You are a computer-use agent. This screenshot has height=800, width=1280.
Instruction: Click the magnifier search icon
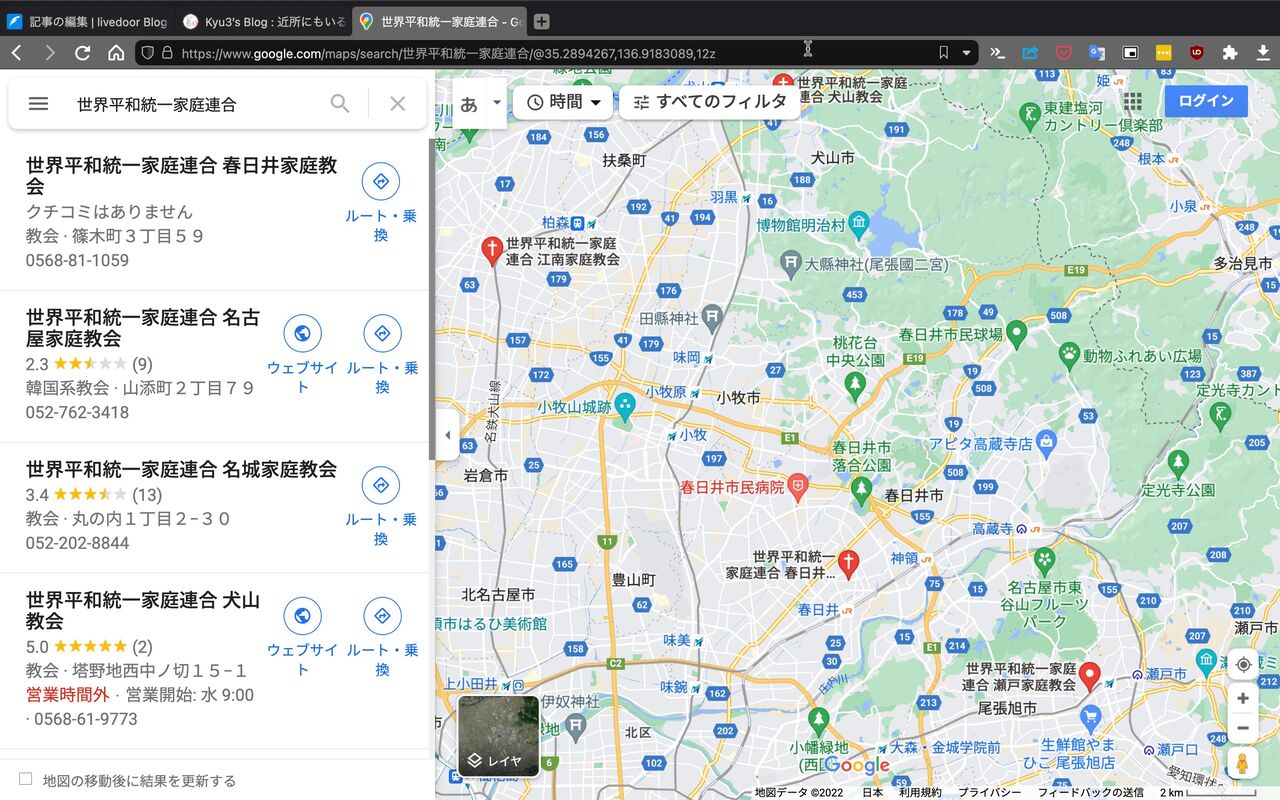tap(340, 103)
